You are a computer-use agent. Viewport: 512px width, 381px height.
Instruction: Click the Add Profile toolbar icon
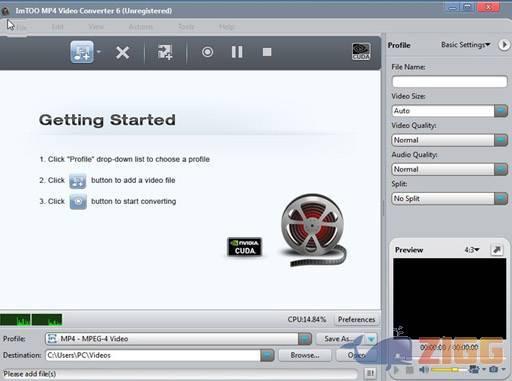pos(165,52)
